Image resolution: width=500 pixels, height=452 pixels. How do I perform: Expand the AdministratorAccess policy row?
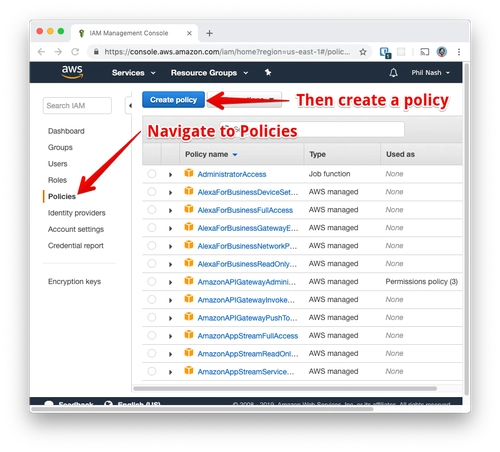(x=170, y=174)
